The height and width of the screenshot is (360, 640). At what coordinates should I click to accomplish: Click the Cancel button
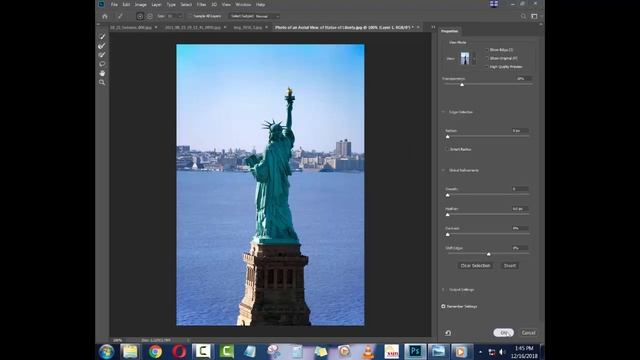(528, 333)
